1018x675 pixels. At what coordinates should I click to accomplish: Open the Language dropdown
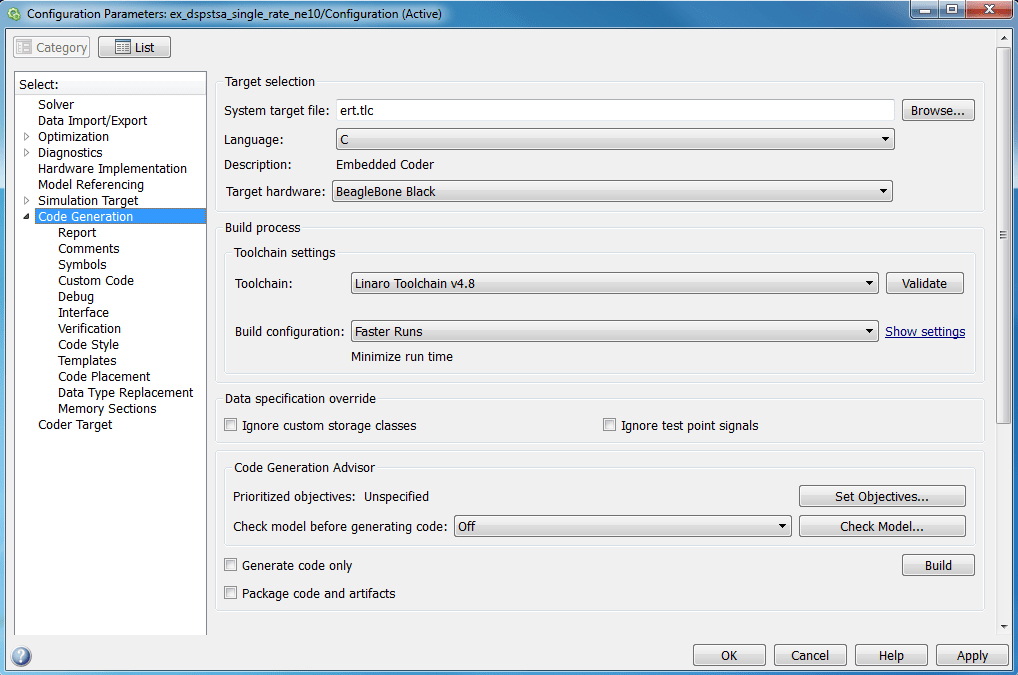tap(615, 140)
